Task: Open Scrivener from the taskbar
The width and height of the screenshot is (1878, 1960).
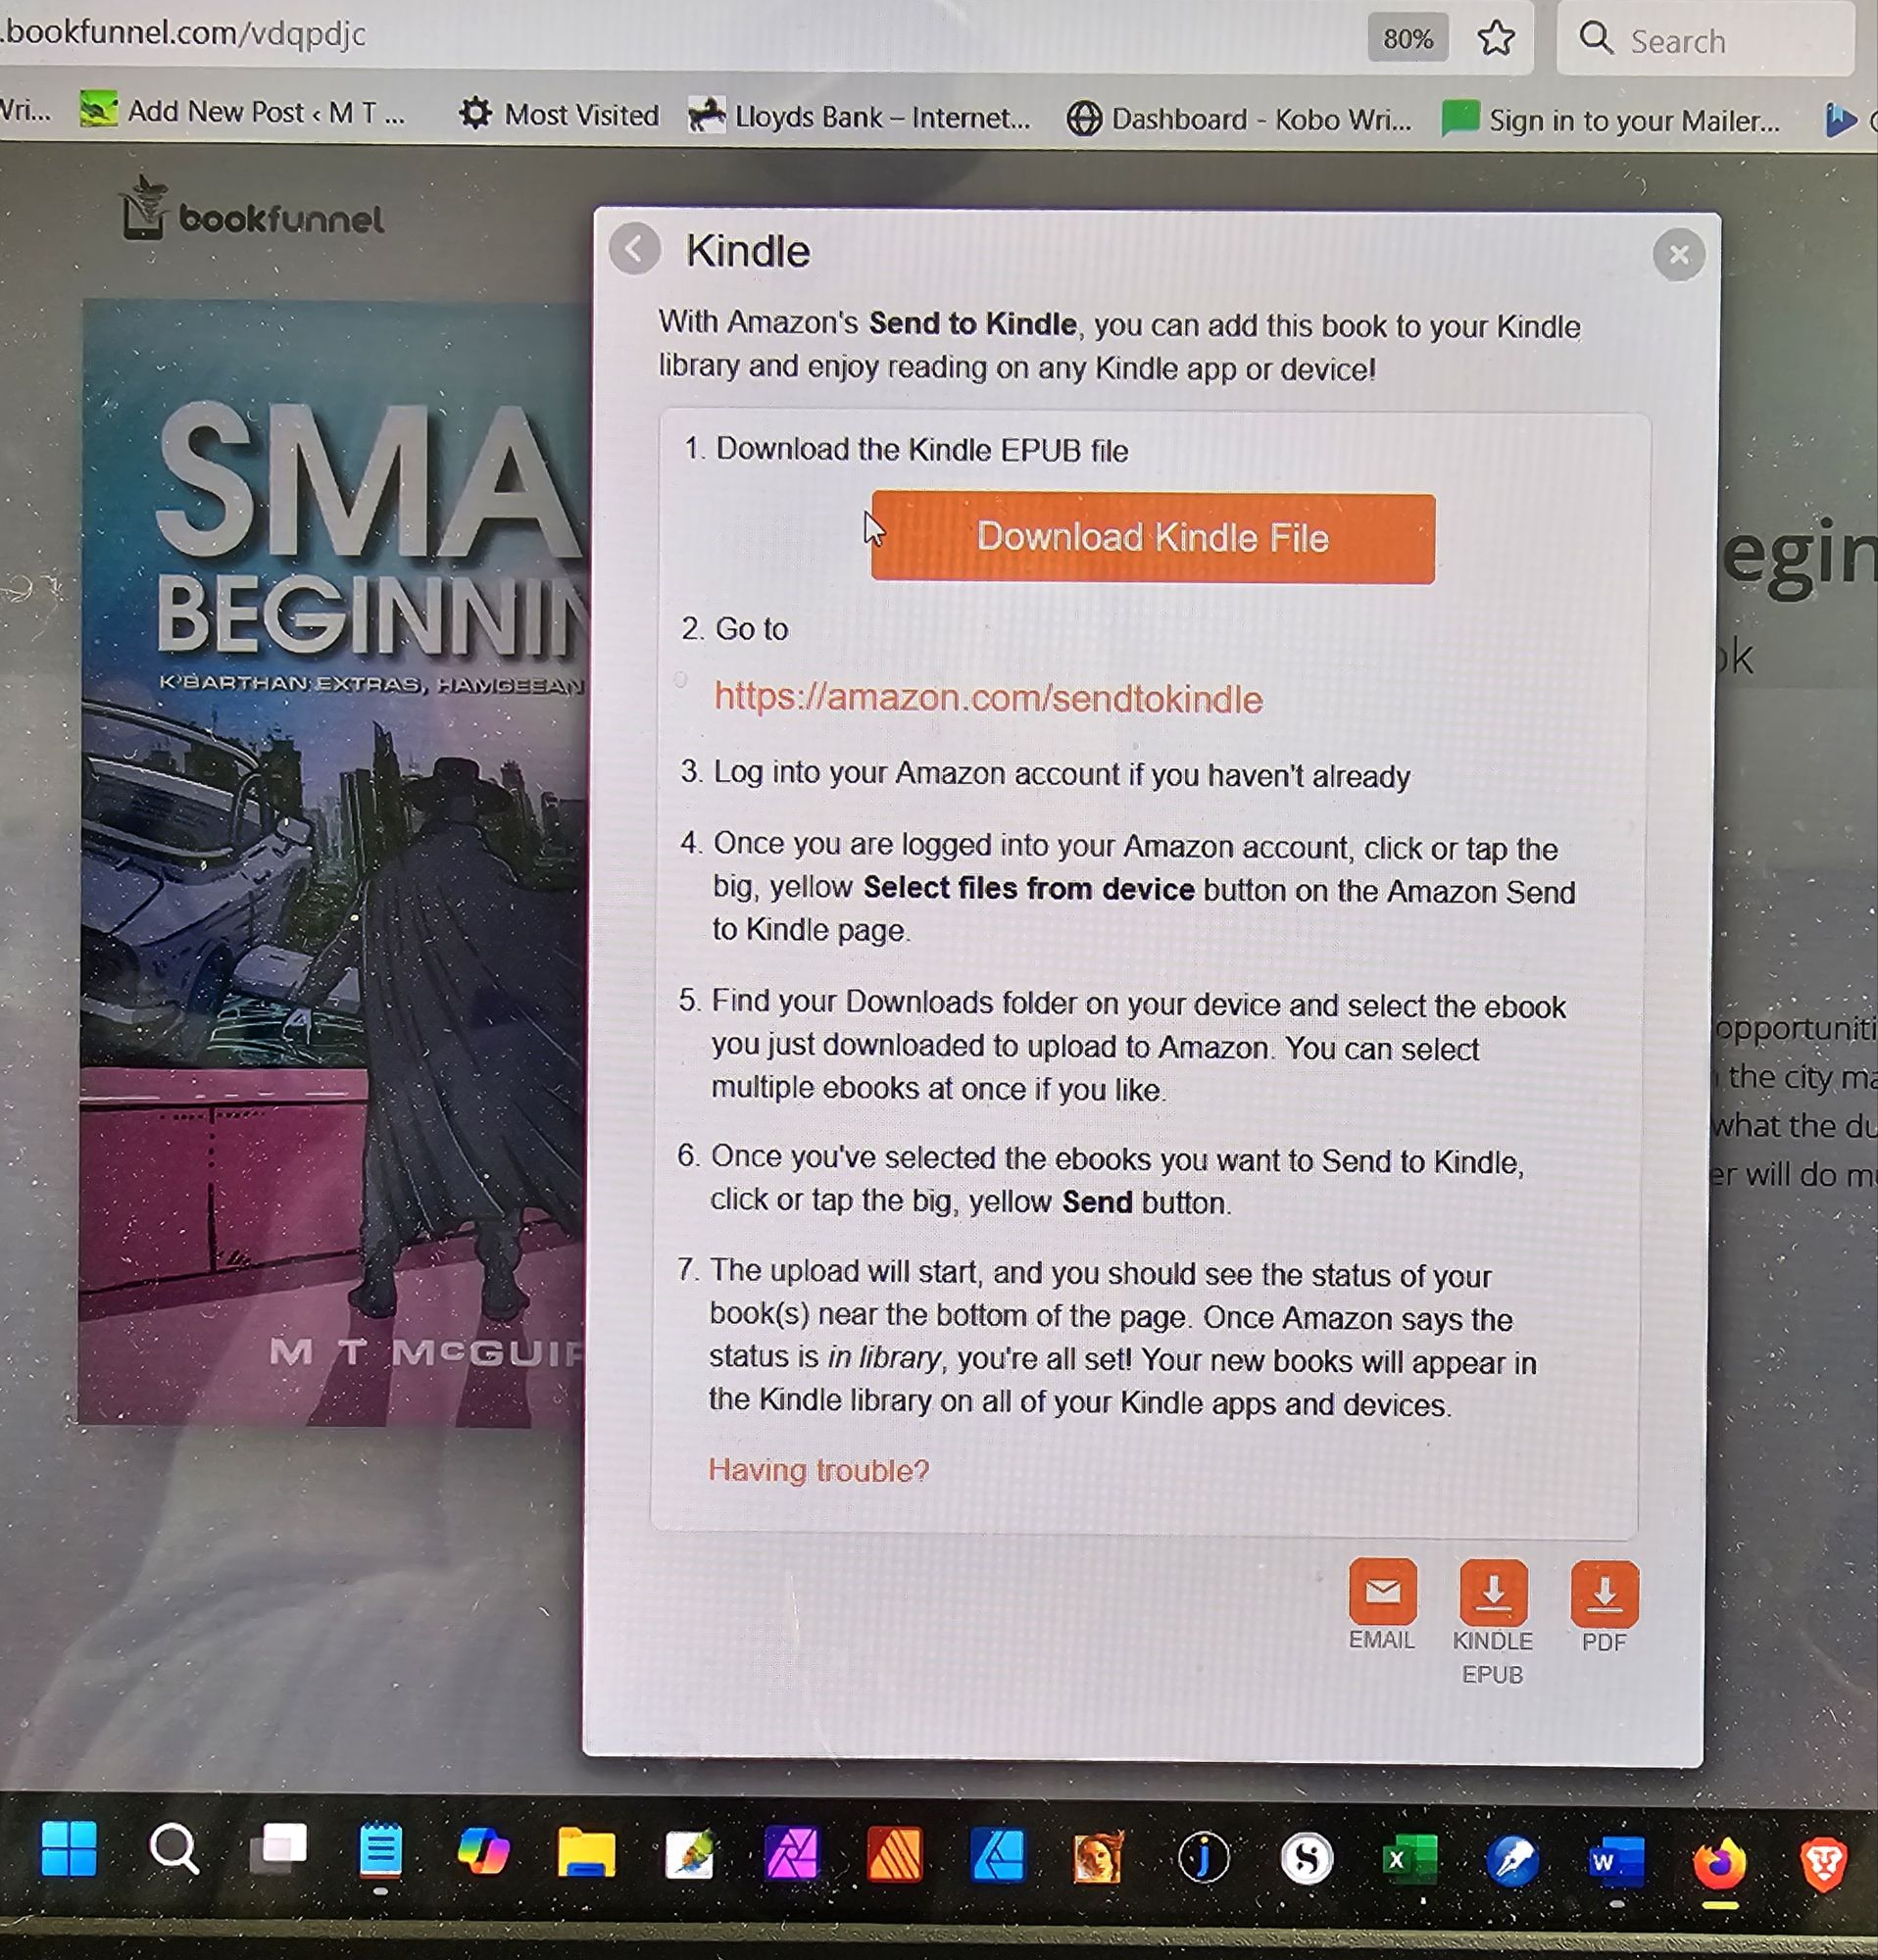Action: pyautogui.click(x=1307, y=1858)
